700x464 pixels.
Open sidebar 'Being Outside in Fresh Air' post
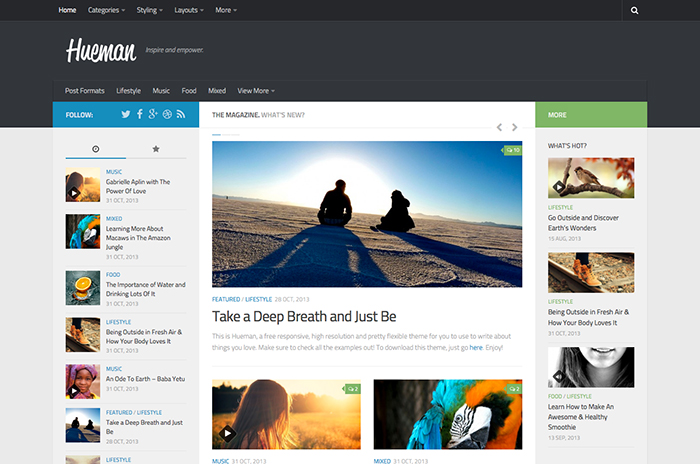(x=144, y=336)
